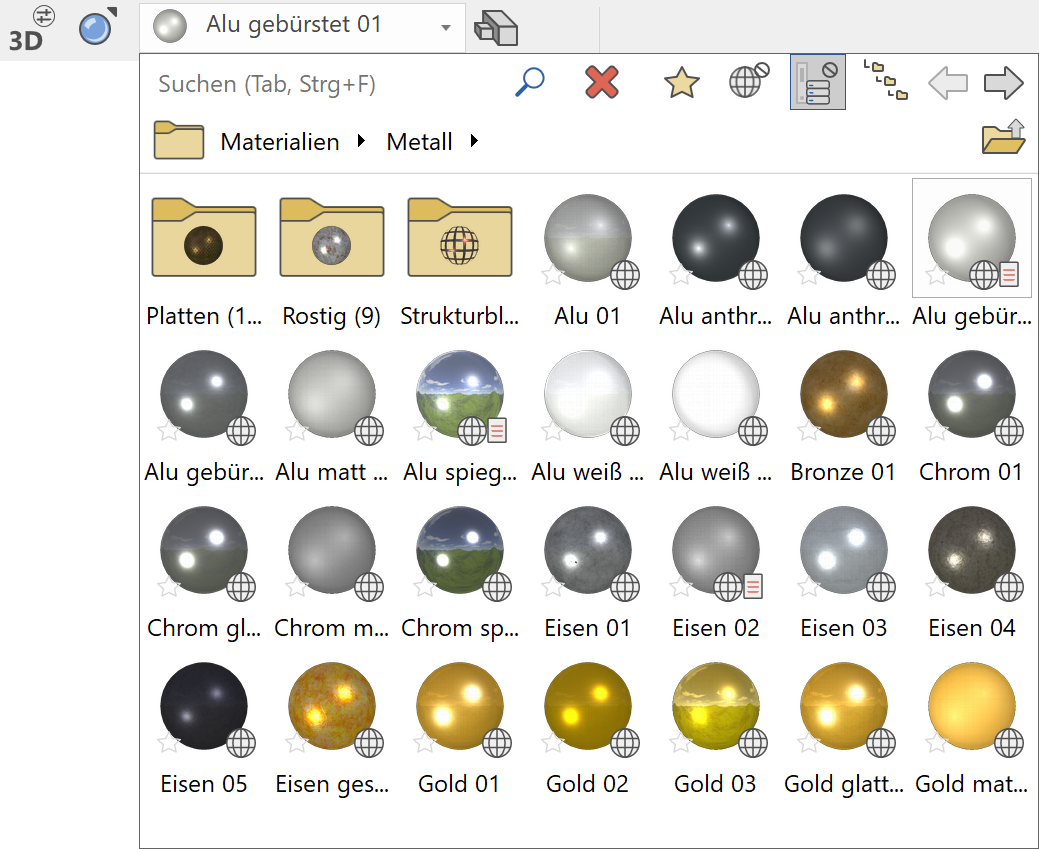Click the forward navigation arrow
The width and height of the screenshot is (1039, 849).
(1003, 83)
